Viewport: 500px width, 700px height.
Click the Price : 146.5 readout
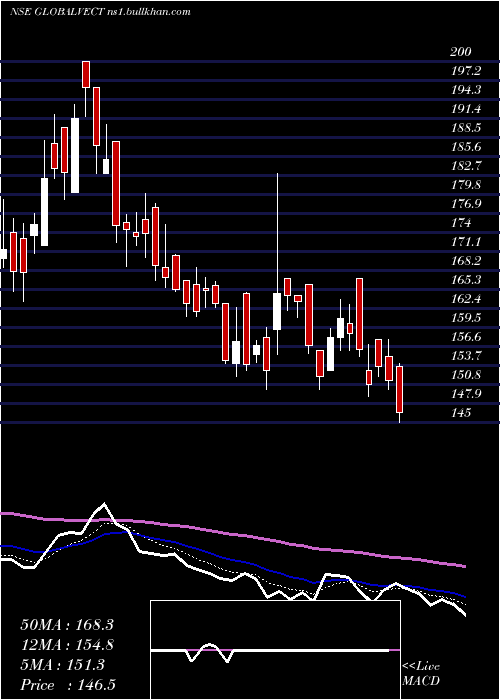(70, 685)
